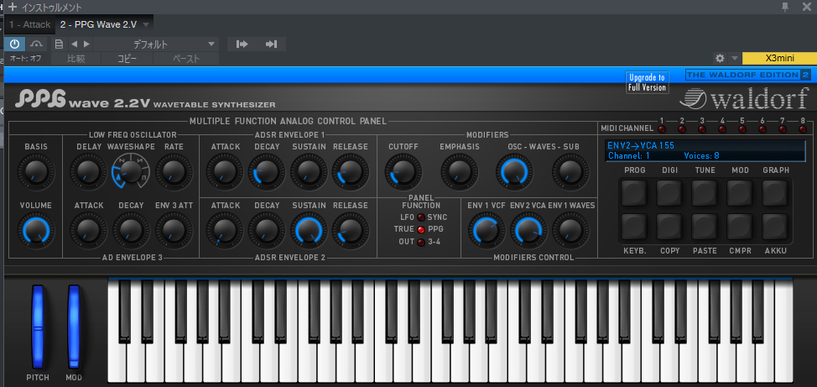Expand the dropdown arrow beside the gear
The image size is (817, 387).
pos(734,58)
